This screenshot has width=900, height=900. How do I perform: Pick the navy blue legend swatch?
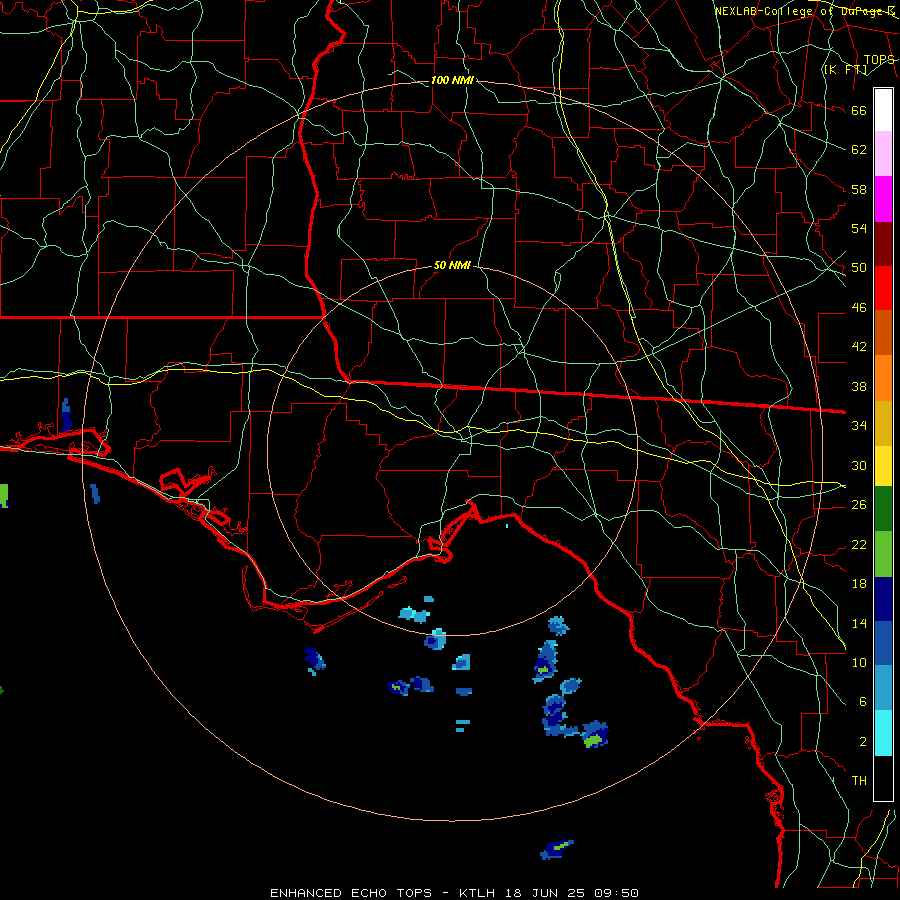pos(883,599)
